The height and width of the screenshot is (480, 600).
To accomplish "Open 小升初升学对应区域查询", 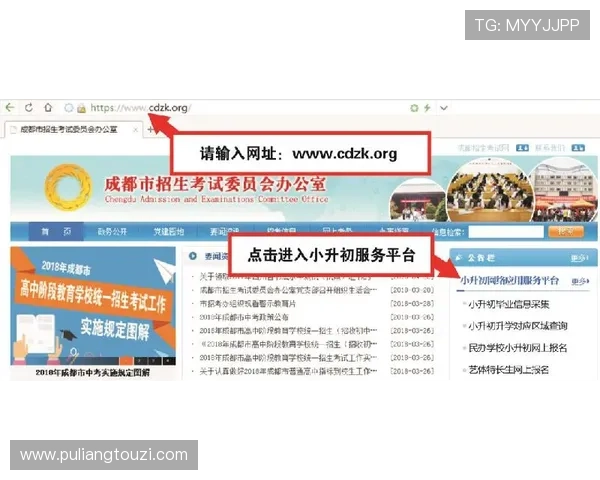I will 518,326.
